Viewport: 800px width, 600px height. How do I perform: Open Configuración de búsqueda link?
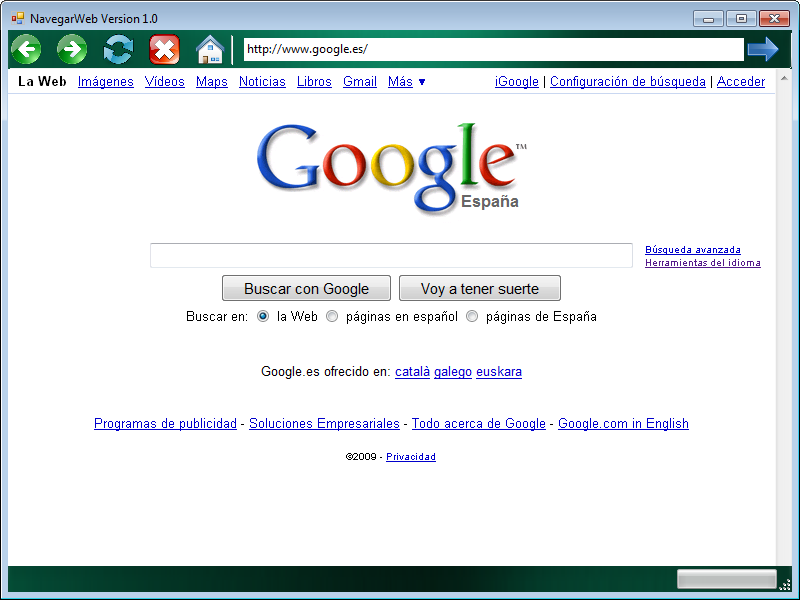point(628,82)
